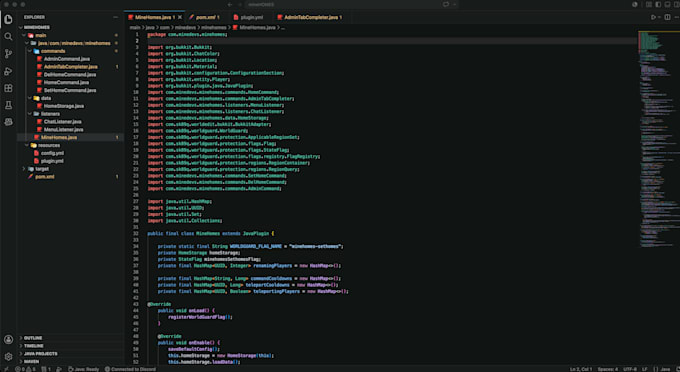The image size is (680, 372).
Task: Open the Source Control view
Action: (8, 54)
